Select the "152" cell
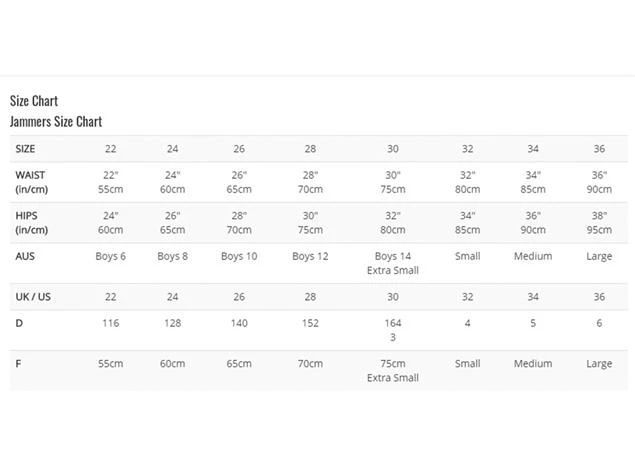This screenshot has width=635, height=476. point(310,323)
